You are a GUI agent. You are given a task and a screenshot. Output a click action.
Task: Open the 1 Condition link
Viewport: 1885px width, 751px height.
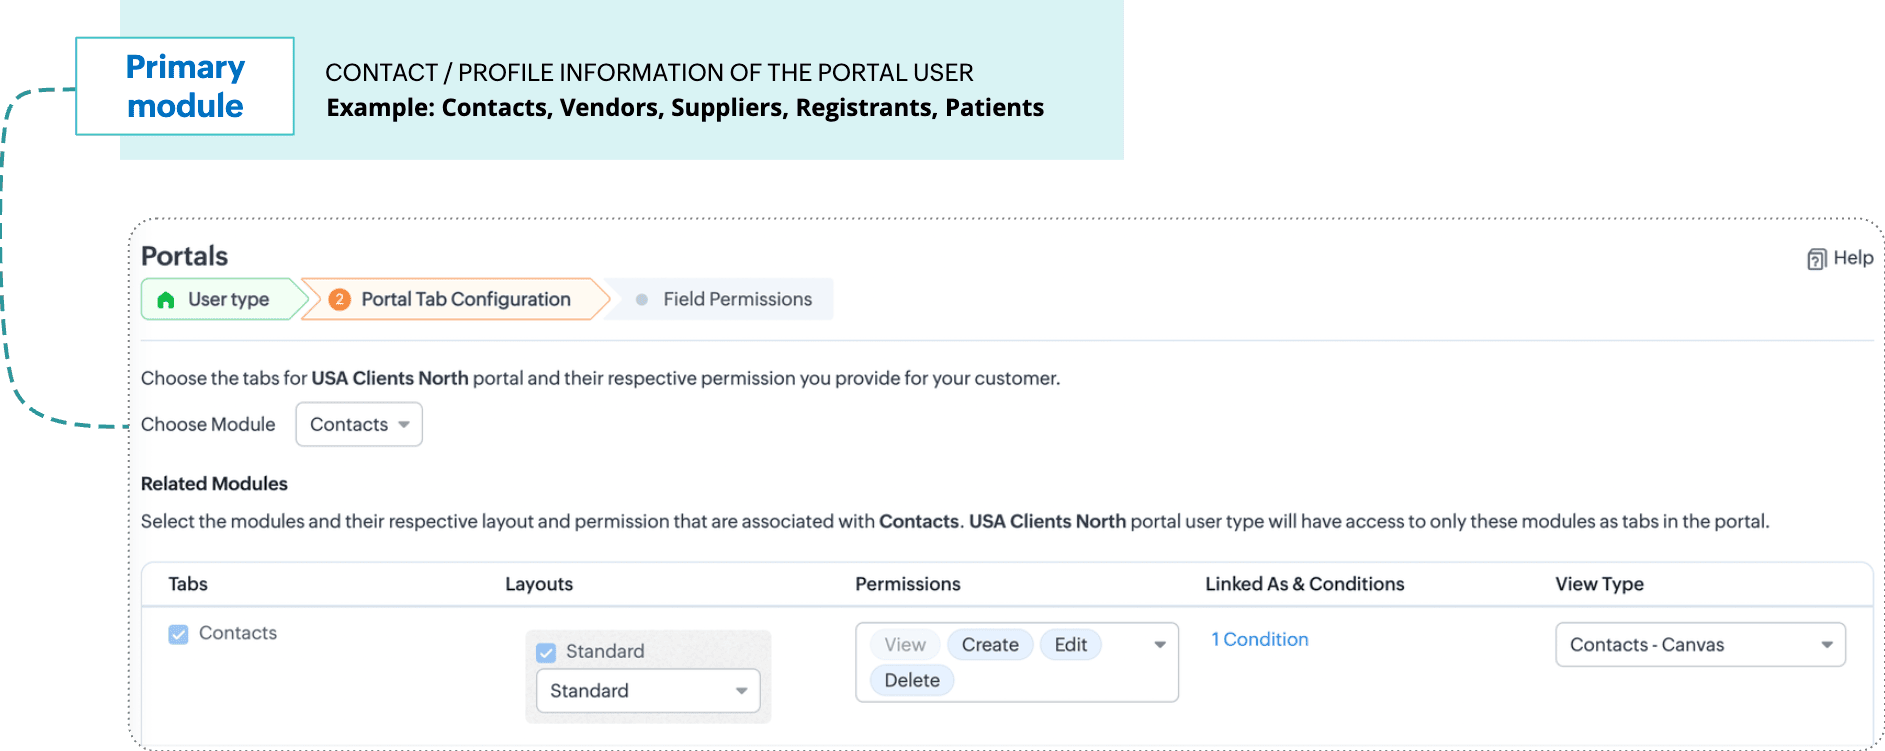point(1259,639)
